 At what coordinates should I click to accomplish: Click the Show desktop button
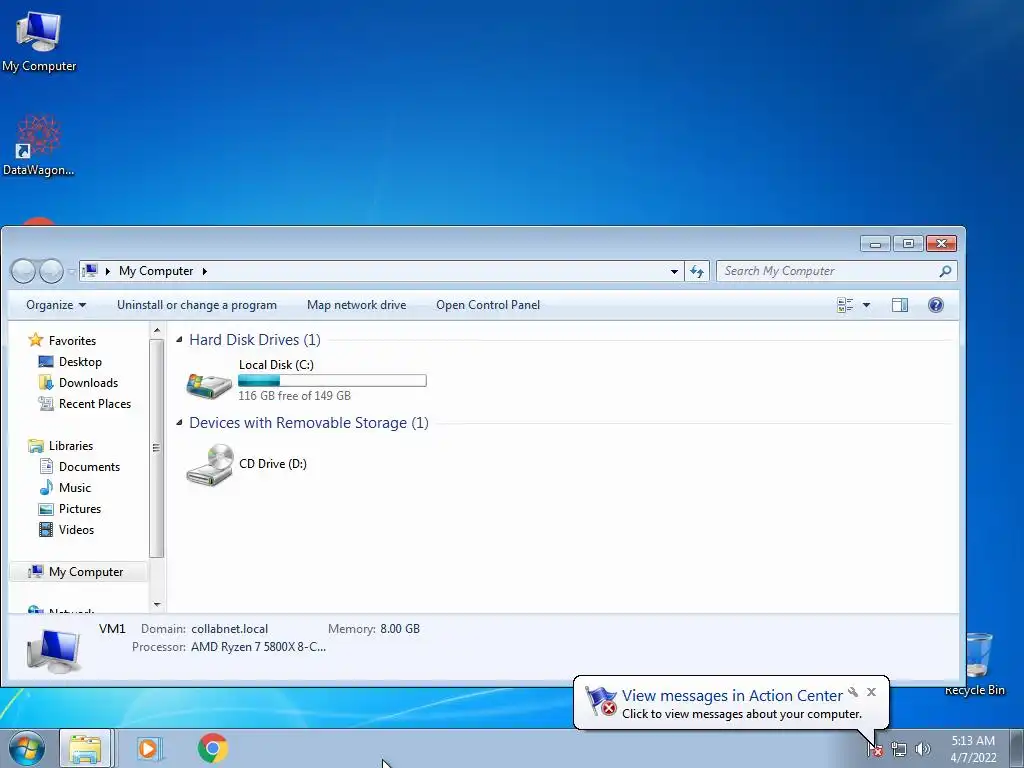tap(1016, 748)
